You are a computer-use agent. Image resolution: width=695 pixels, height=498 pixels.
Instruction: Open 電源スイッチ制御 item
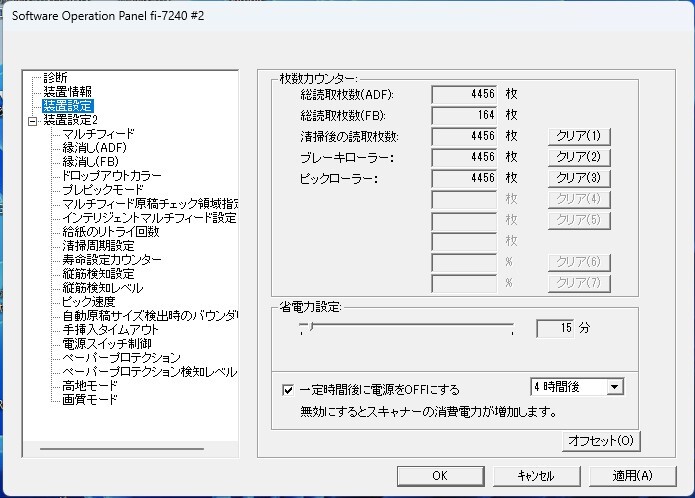(x=107, y=344)
